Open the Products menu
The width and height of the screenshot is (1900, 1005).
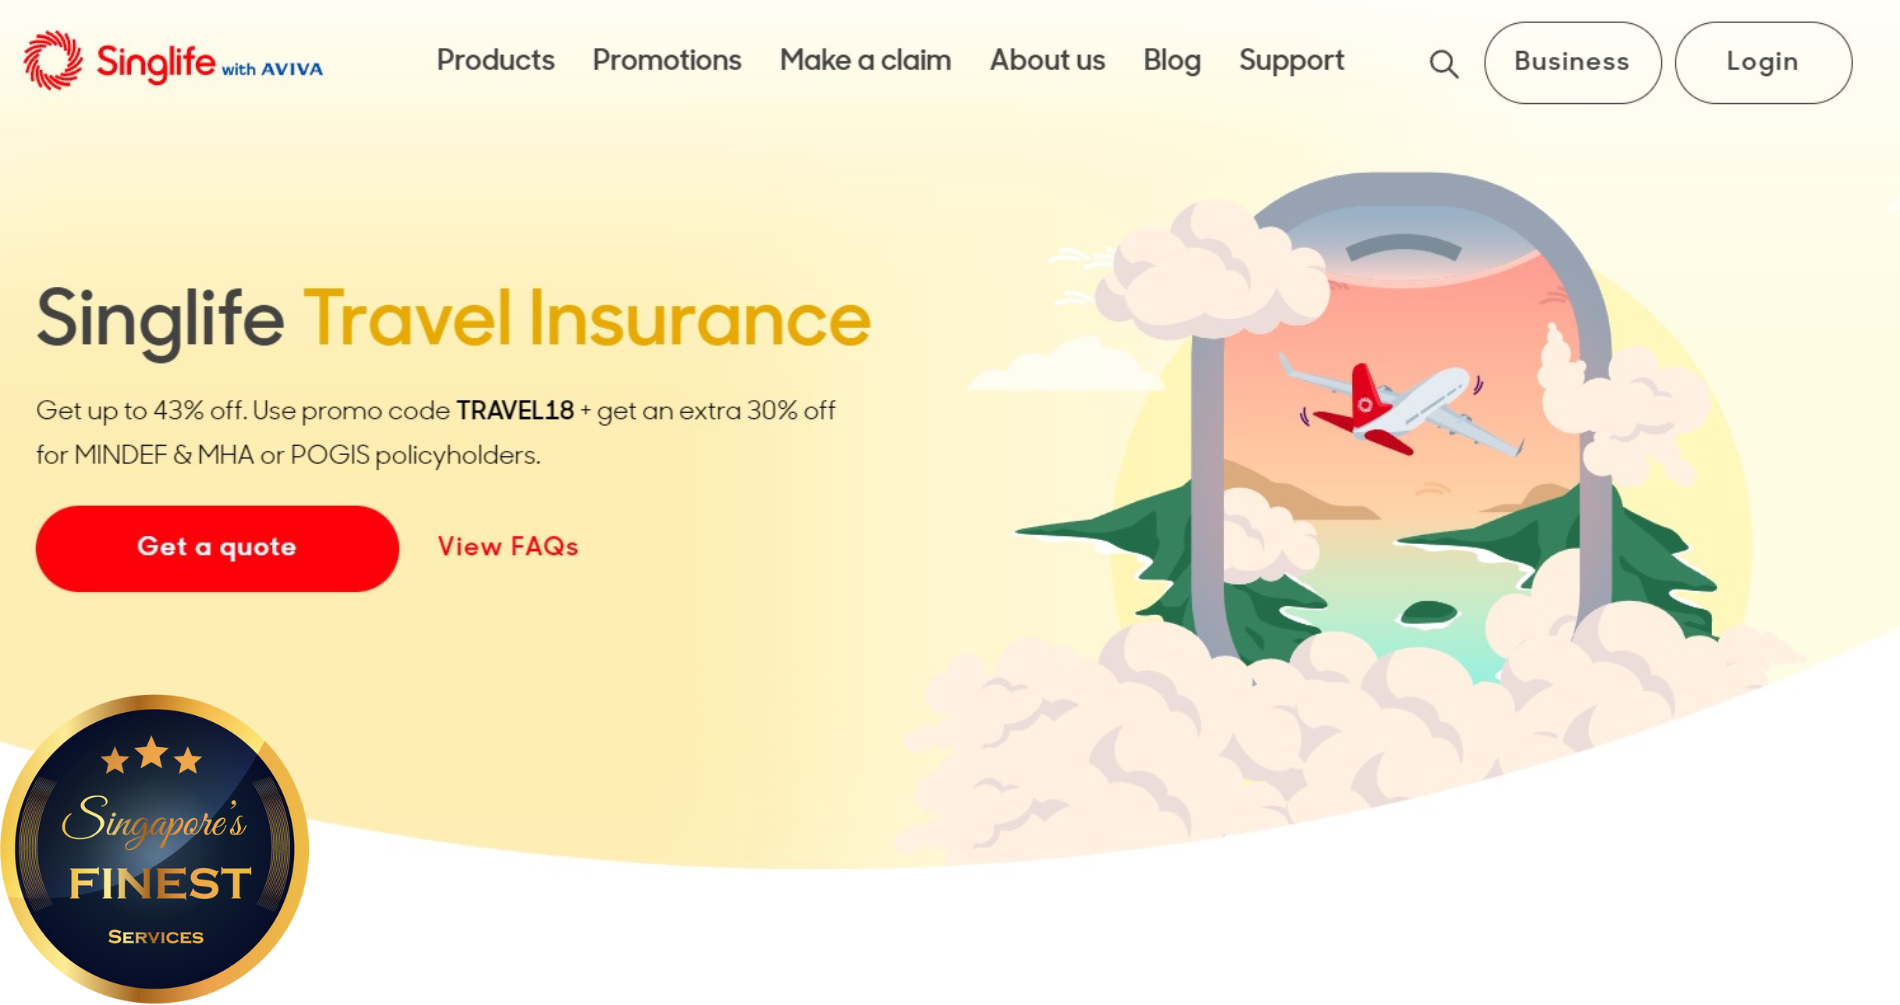tap(495, 60)
